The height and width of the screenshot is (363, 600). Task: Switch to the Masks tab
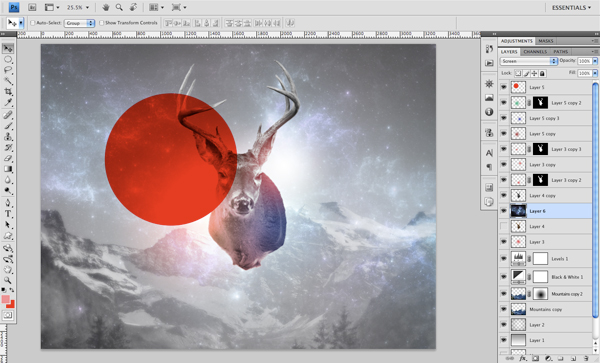click(x=546, y=41)
